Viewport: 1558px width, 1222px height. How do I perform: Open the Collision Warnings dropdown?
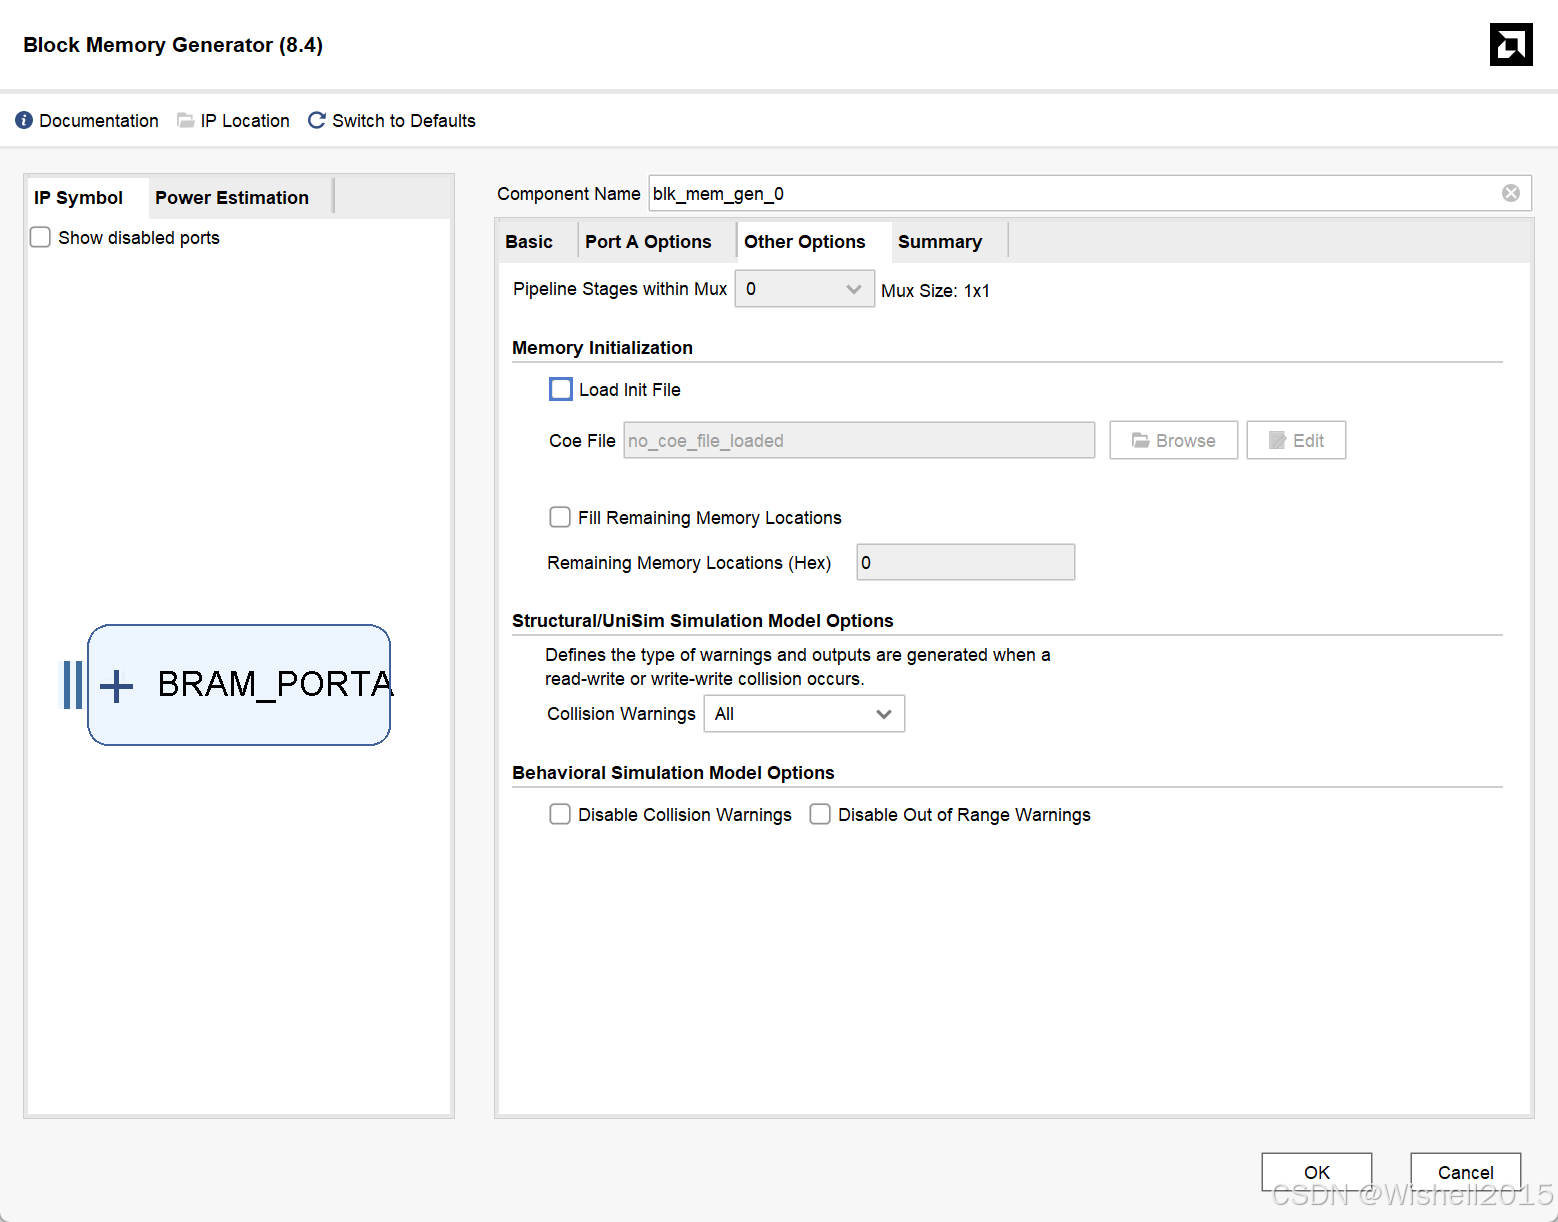(805, 714)
